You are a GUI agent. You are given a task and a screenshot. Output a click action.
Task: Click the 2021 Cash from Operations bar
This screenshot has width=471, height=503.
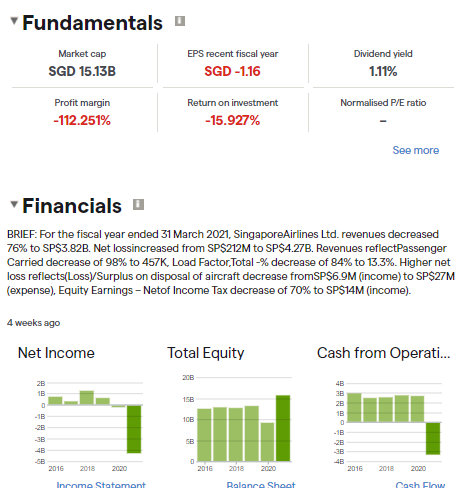[x=433, y=438]
